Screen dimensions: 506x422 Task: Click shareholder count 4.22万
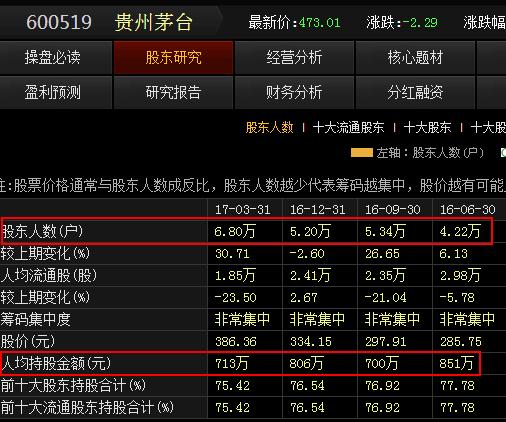(460, 231)
